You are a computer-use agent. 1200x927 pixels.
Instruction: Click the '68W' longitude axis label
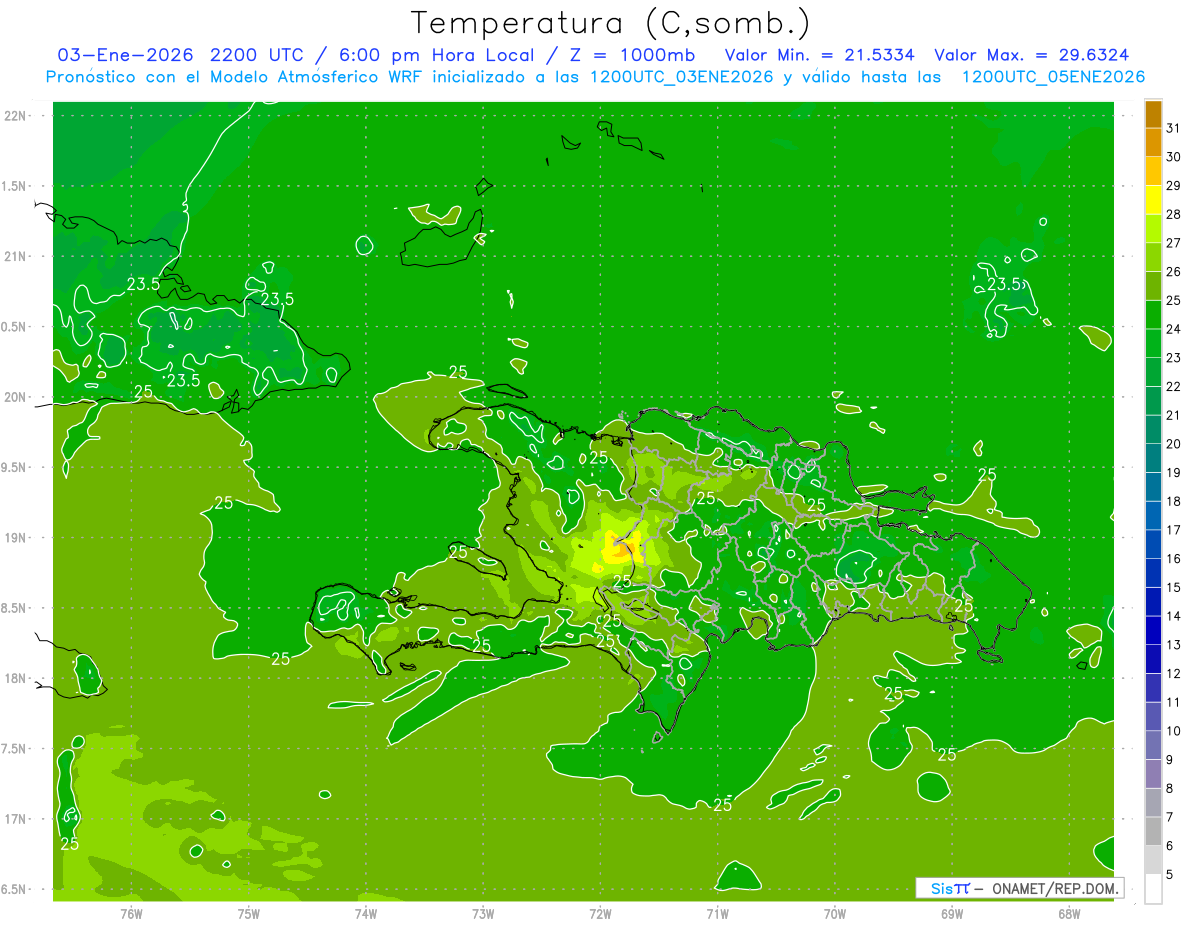click(x=1068, y=913)
